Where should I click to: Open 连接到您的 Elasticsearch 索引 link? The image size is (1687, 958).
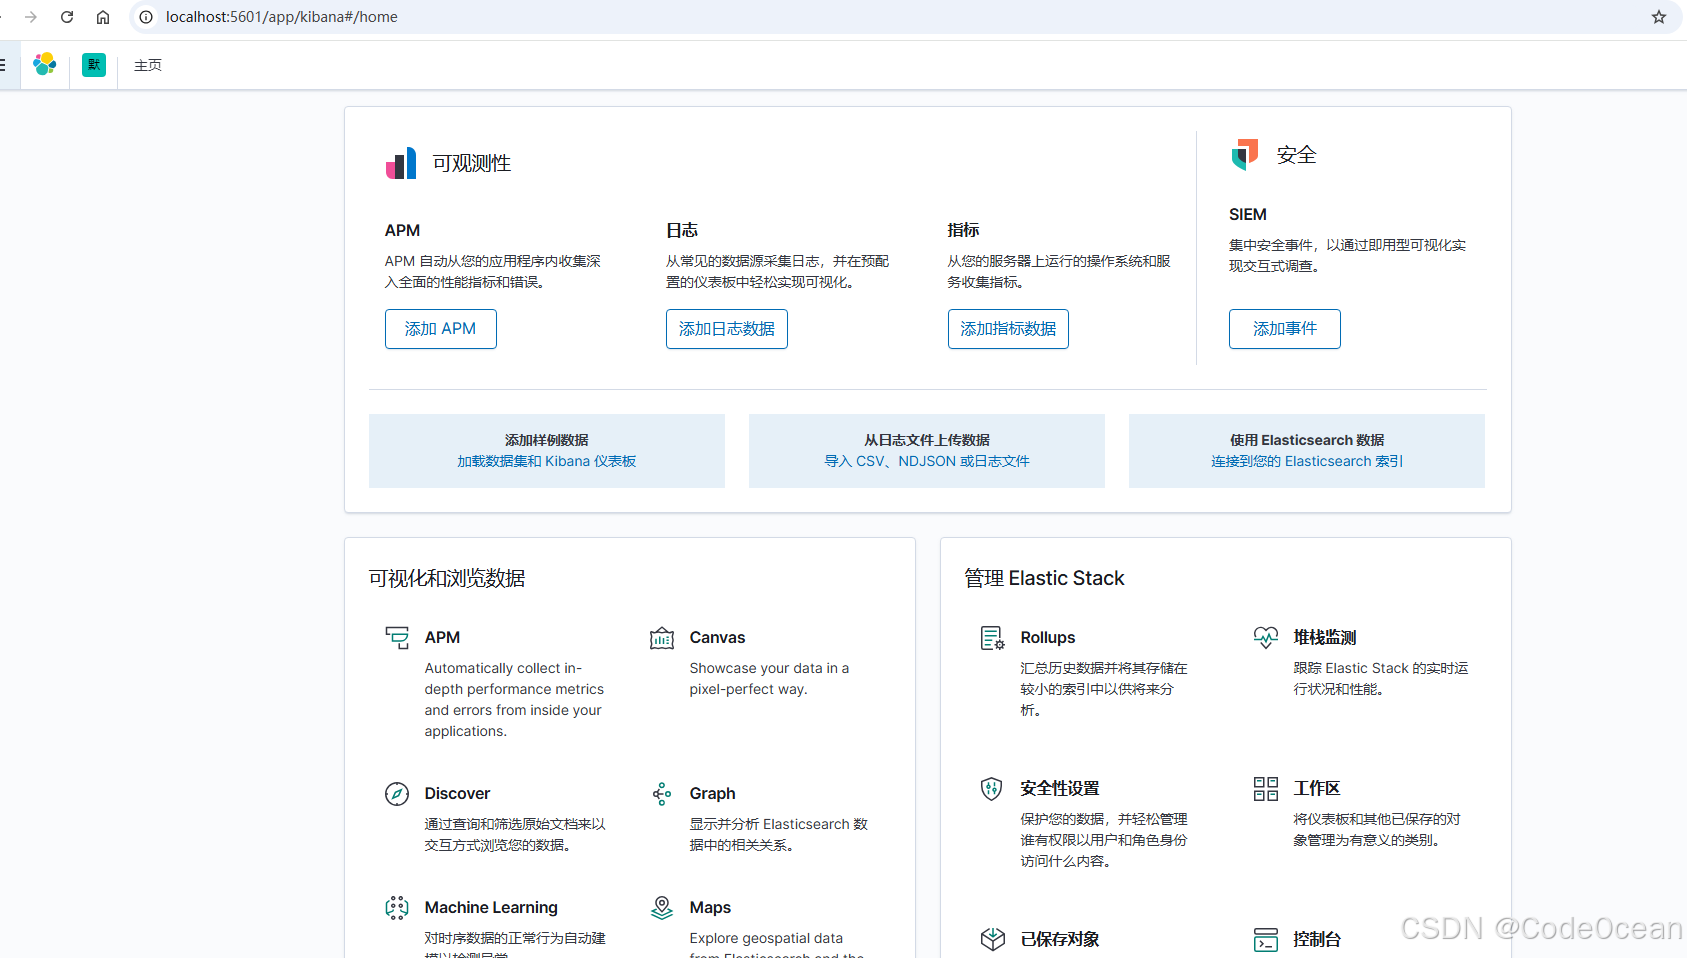coord(1307,461)
